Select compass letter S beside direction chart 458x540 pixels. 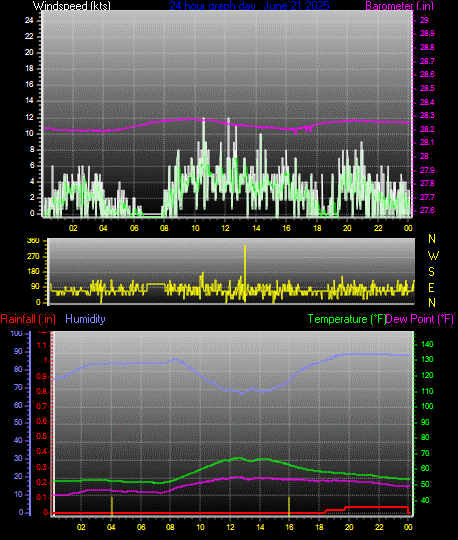(x=431, y=272)
